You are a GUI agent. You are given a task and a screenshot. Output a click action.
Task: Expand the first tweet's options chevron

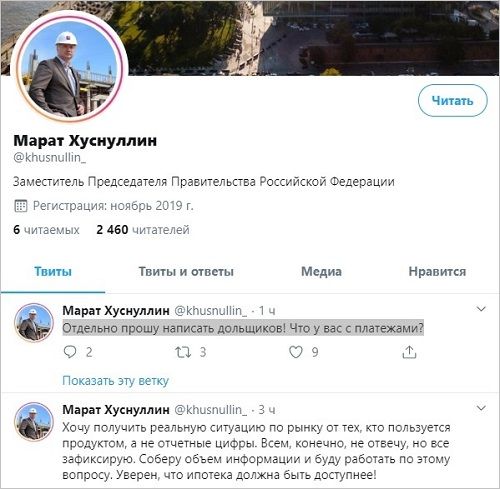481,309
